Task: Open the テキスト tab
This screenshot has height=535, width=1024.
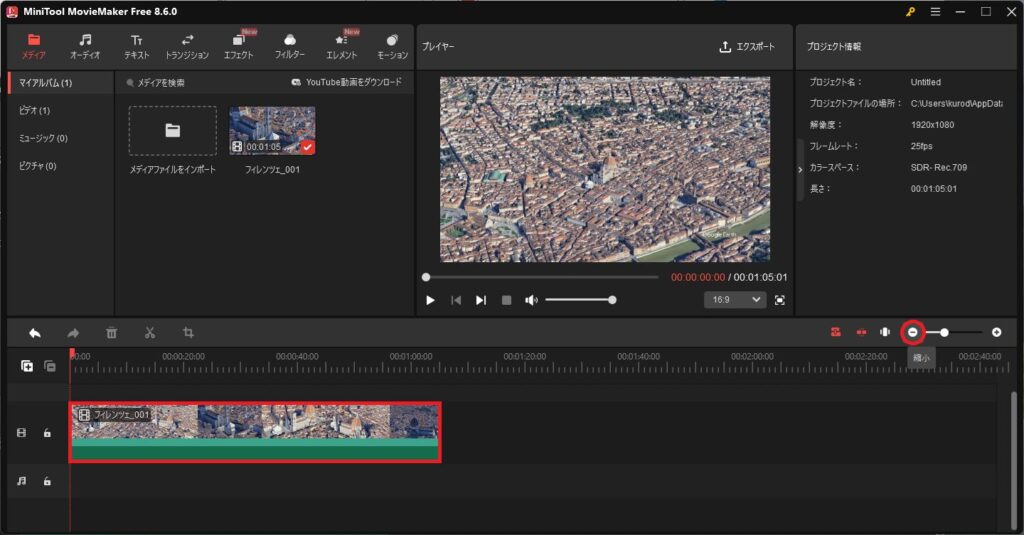Action: (136, 47)
